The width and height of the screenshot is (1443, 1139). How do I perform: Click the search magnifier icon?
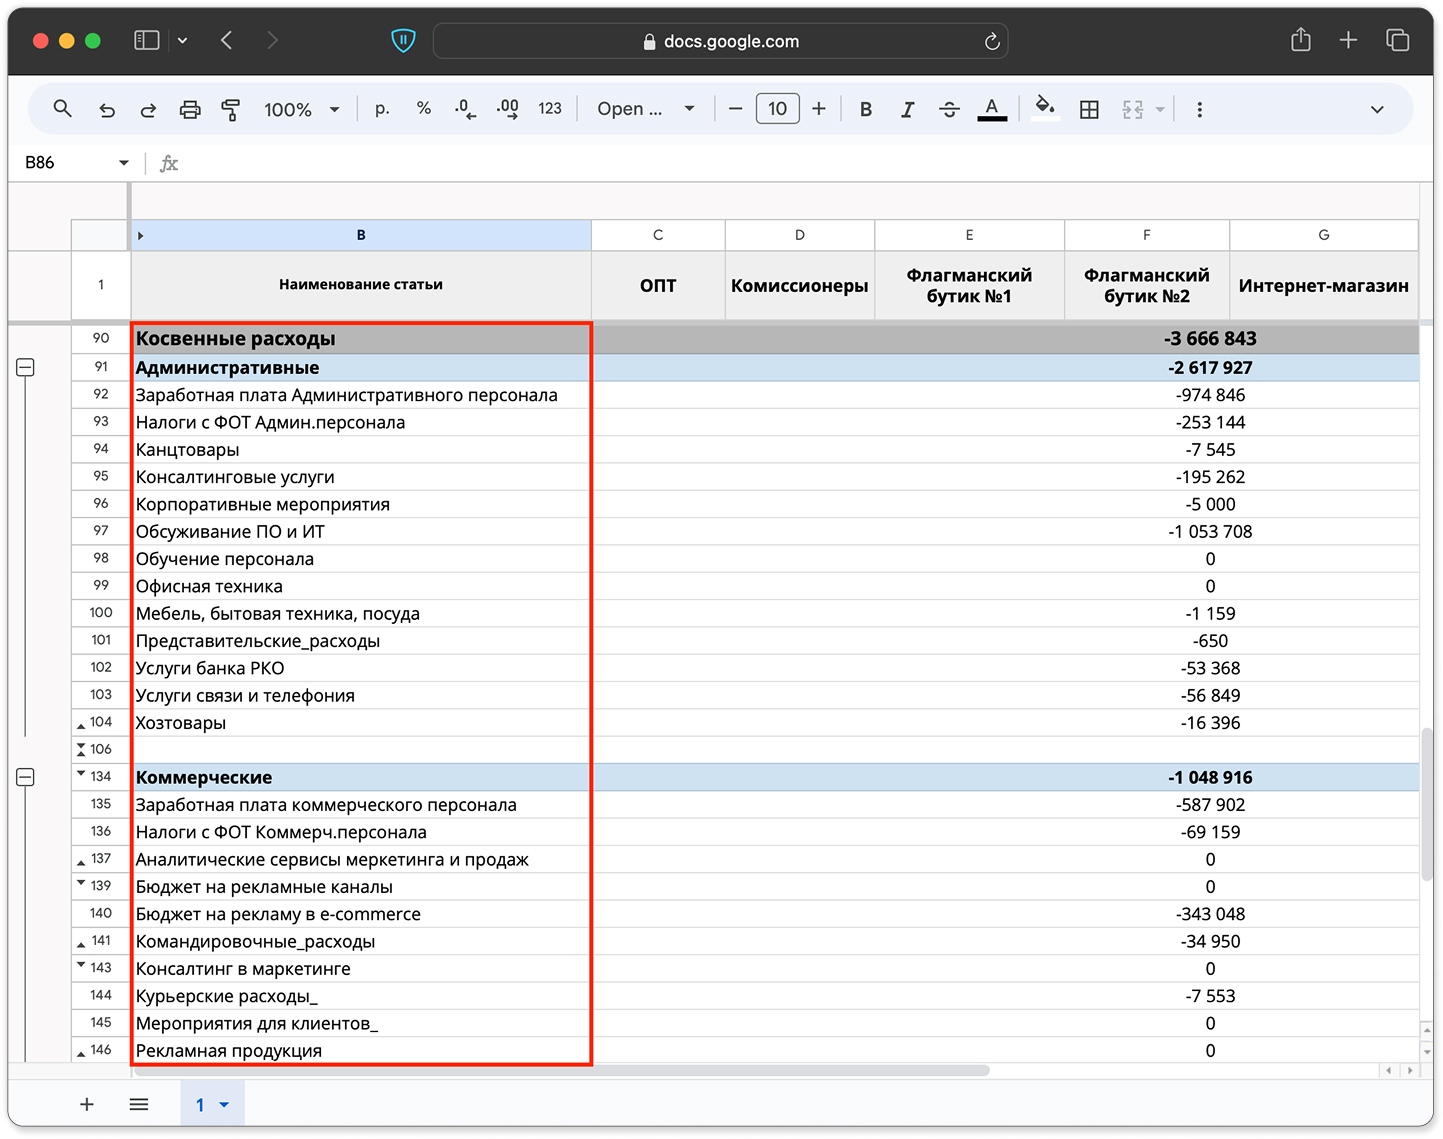point(62,109)
